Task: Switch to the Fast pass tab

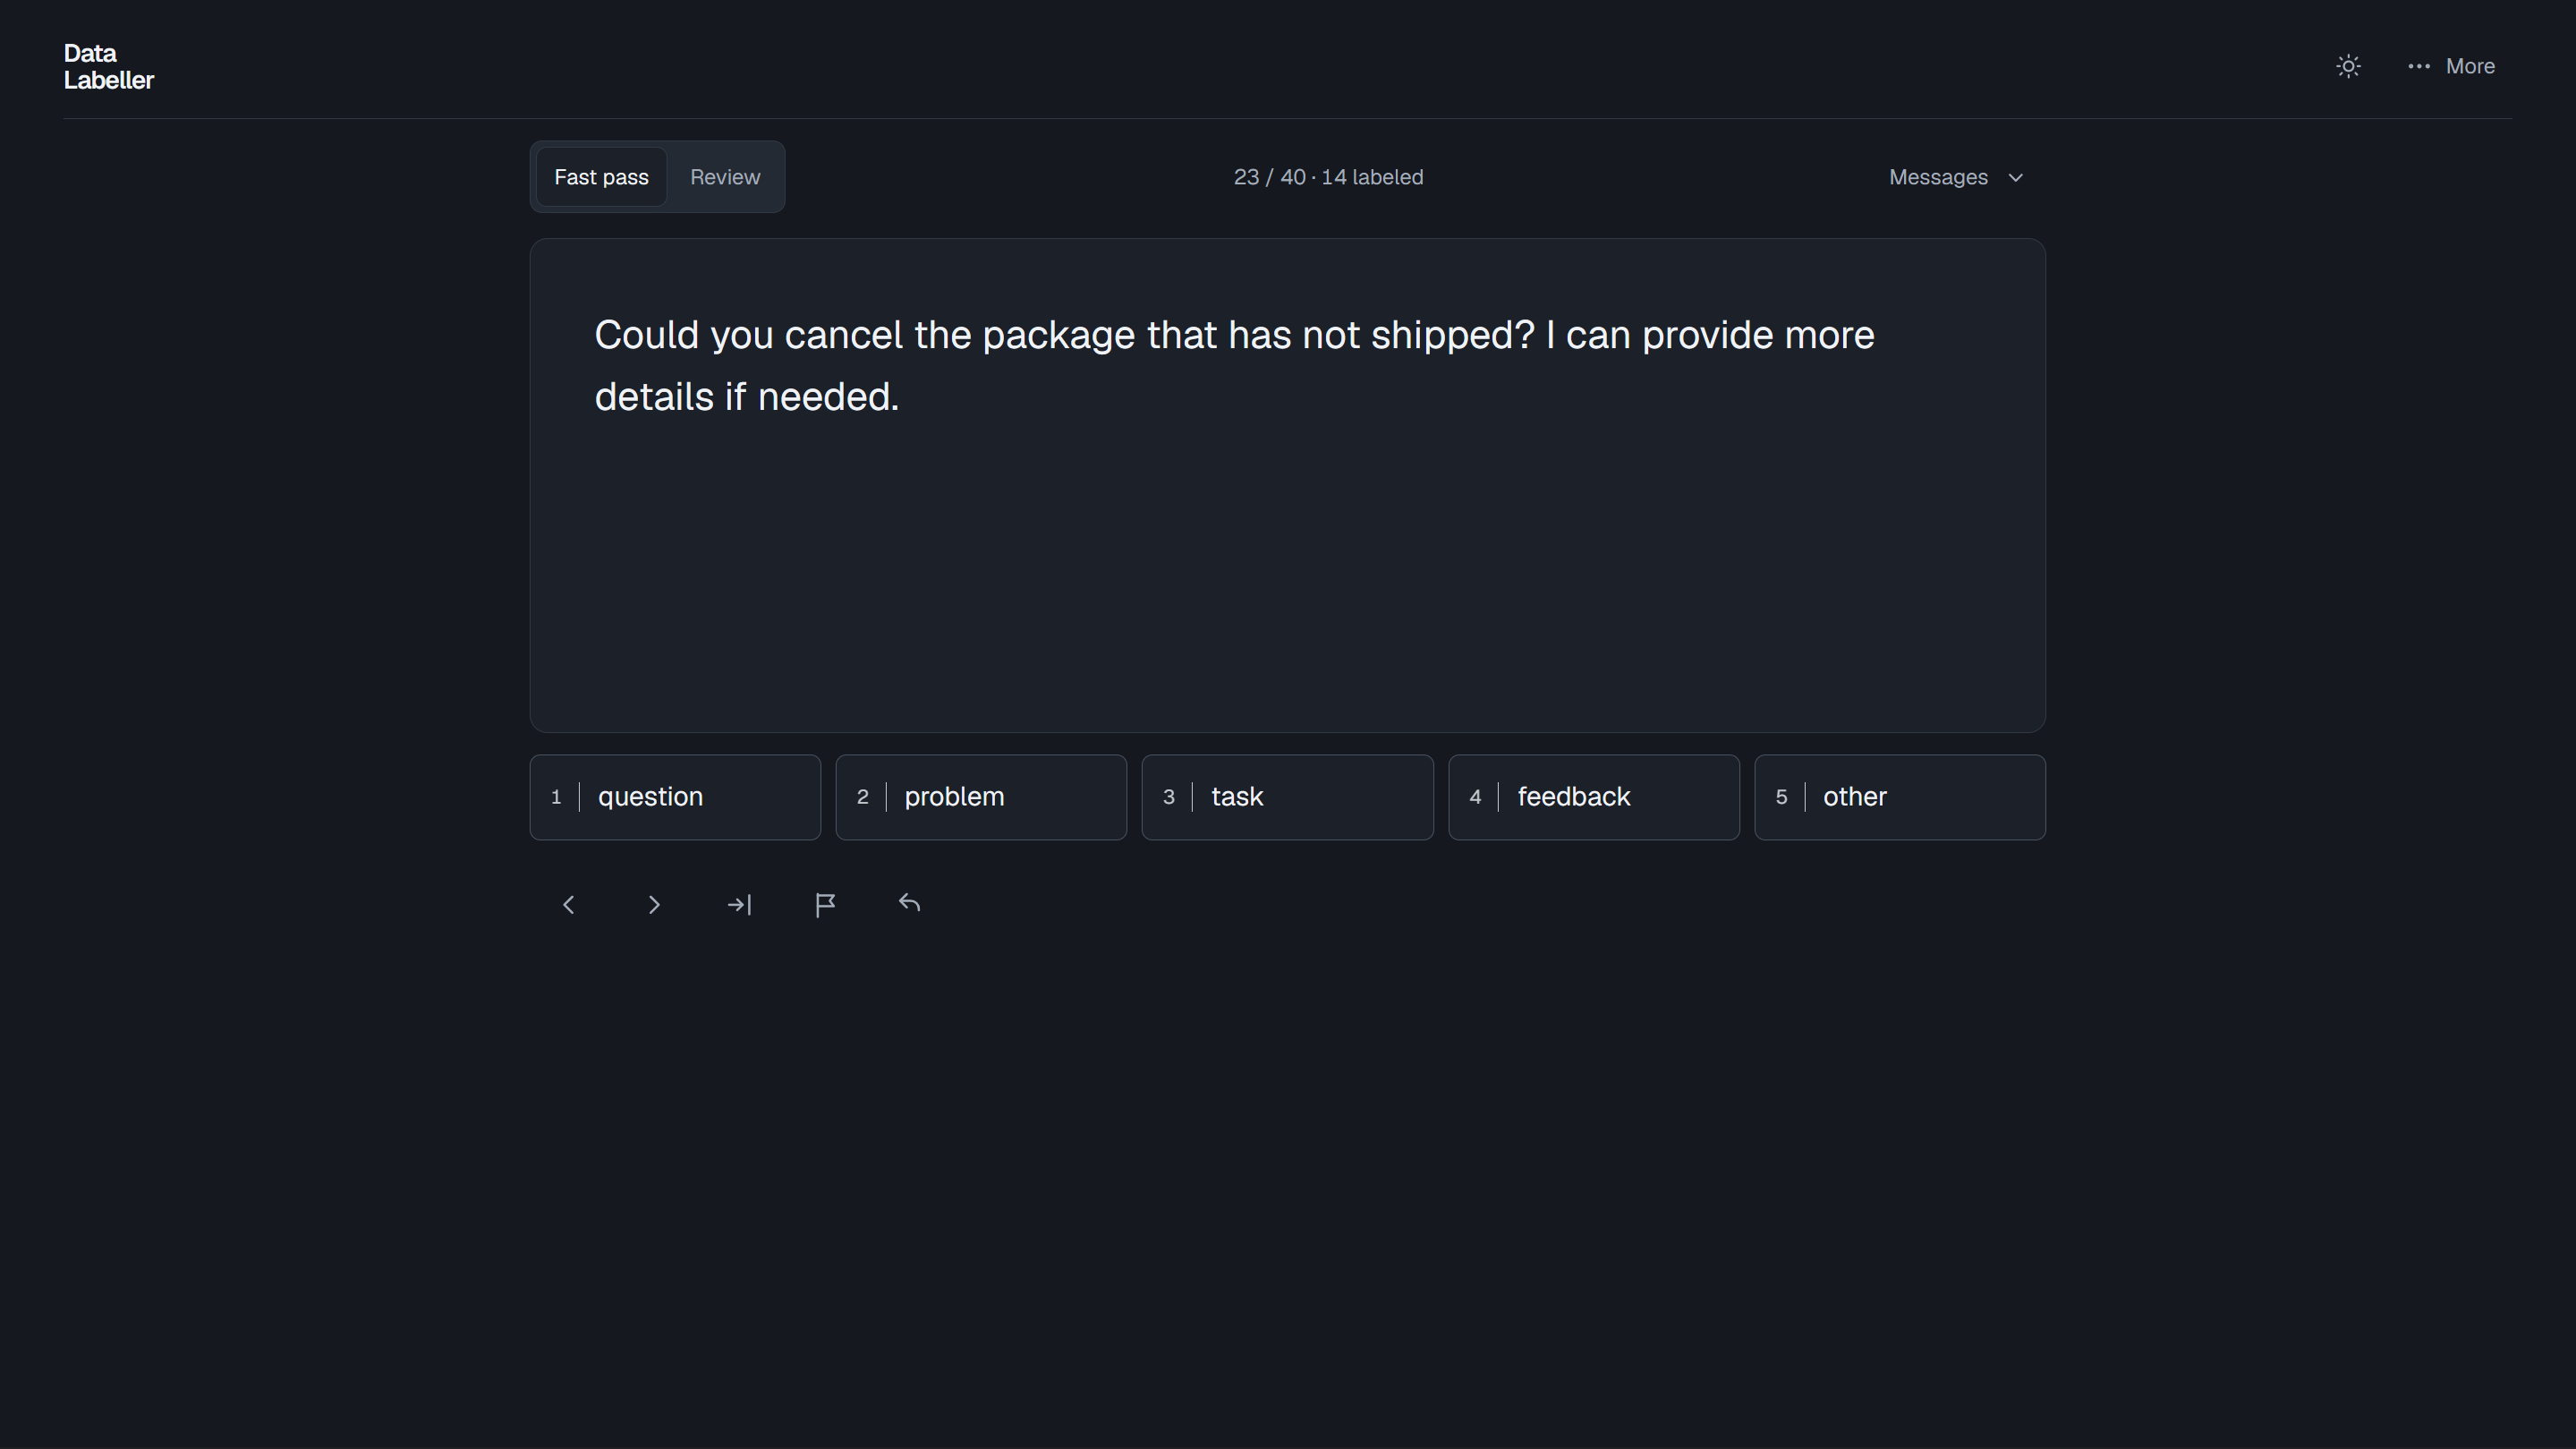Action: 601,177
